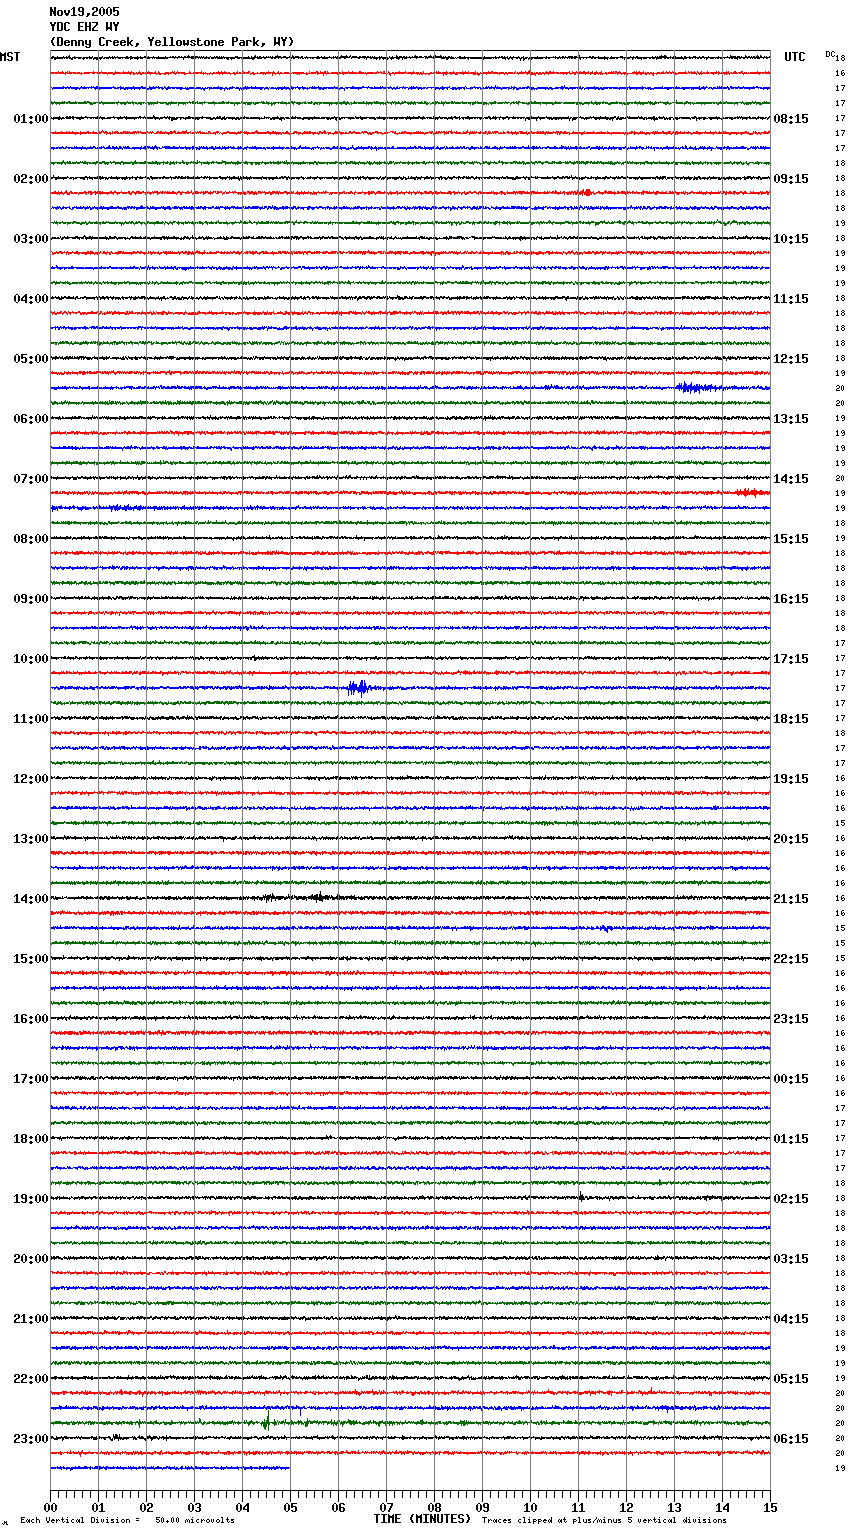
Task: Click the 06:15 UTC time label
Action: pyautogui.click(x=791, y=1439)
